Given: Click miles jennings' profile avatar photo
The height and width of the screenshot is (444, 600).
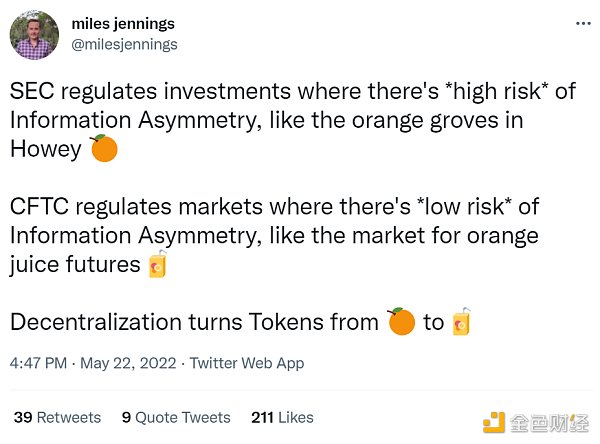Looking at the screenshot, I should pos(34,35).
